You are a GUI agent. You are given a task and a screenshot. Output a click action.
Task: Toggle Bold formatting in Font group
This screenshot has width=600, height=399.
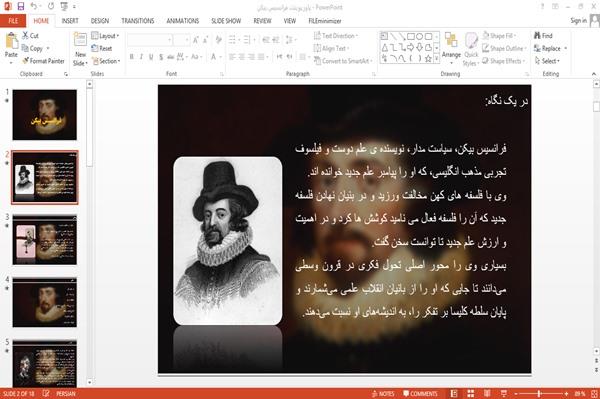[x=132, y=57]
